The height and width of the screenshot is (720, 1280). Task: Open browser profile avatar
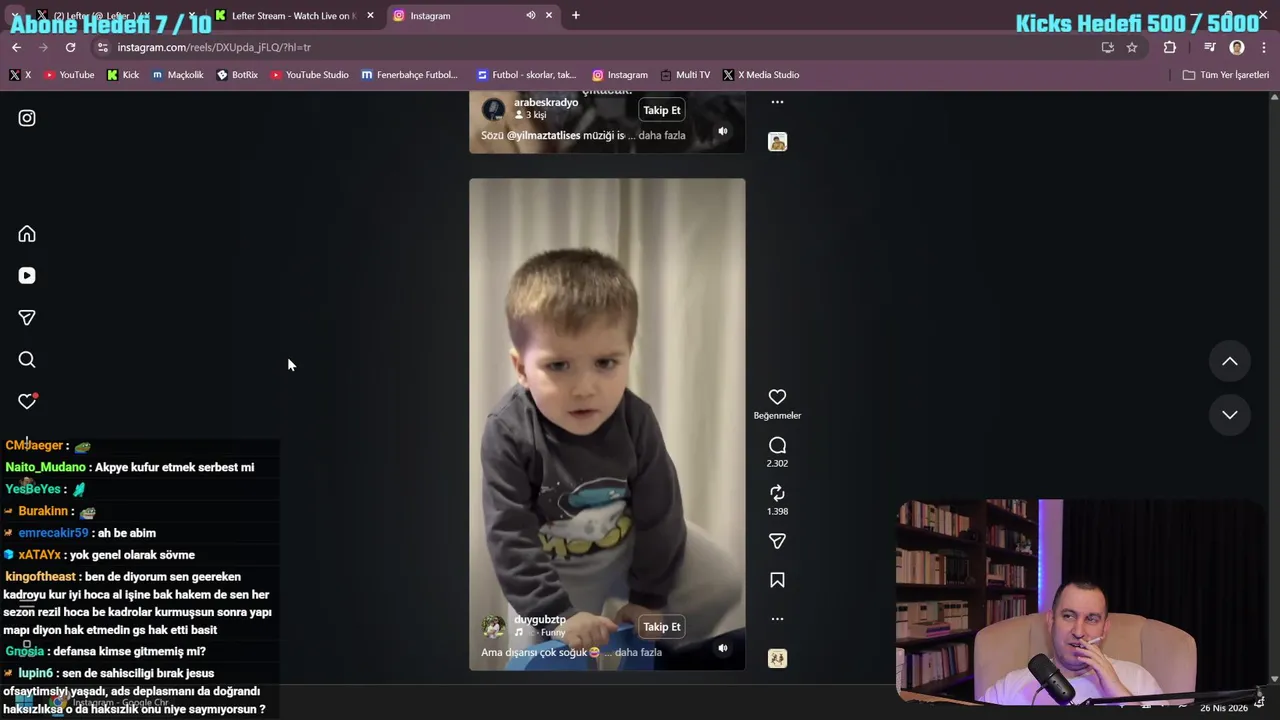tap(1237, 47)
